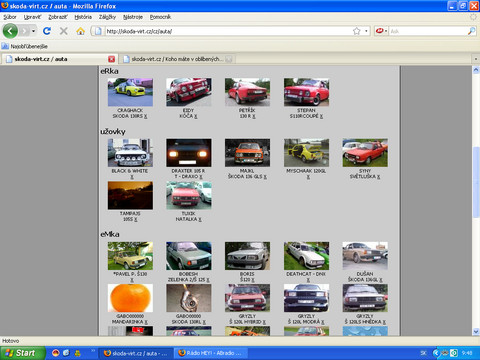Open GRYZLY Š 120L Modrá thumbnail
This screenshot has width=480, height=360.
pyautogui.click(x=306, y=298)
